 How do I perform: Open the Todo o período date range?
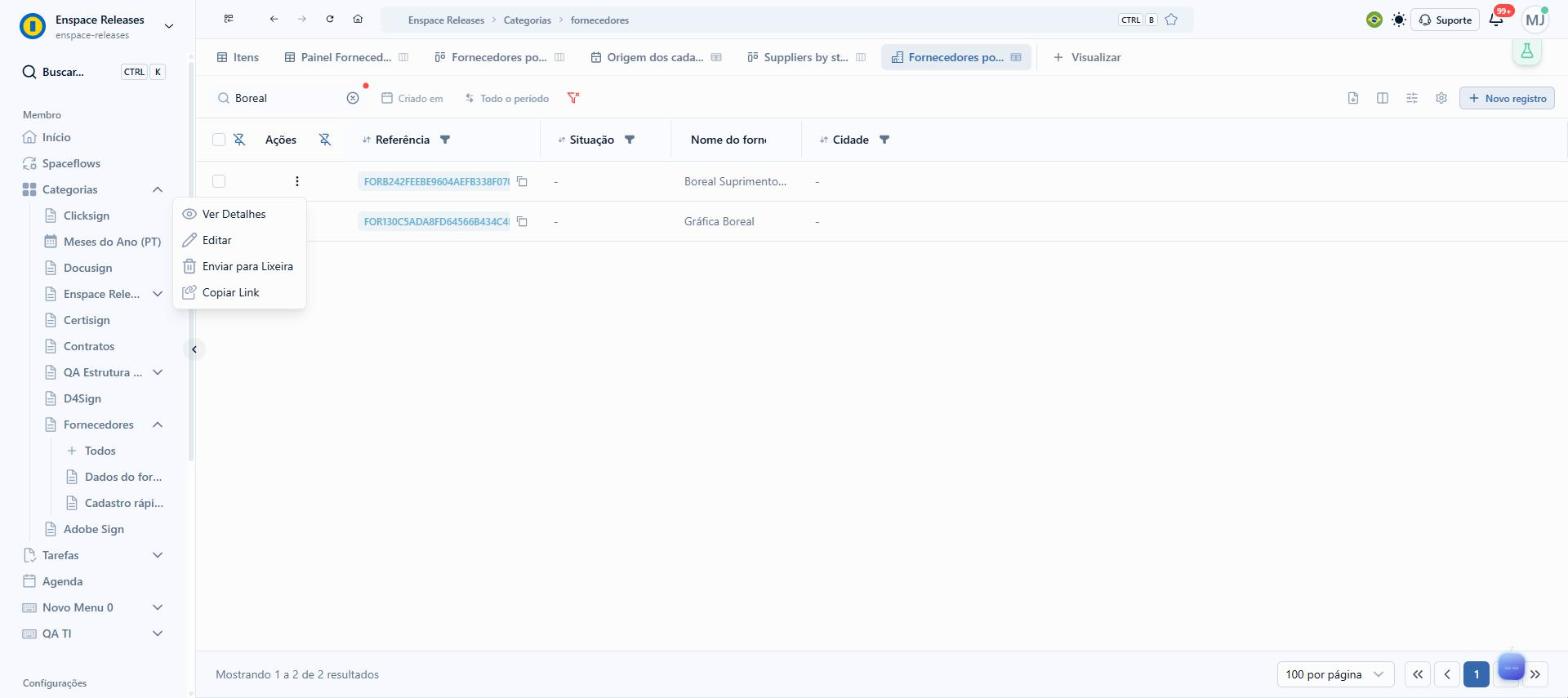coord(507,98)
